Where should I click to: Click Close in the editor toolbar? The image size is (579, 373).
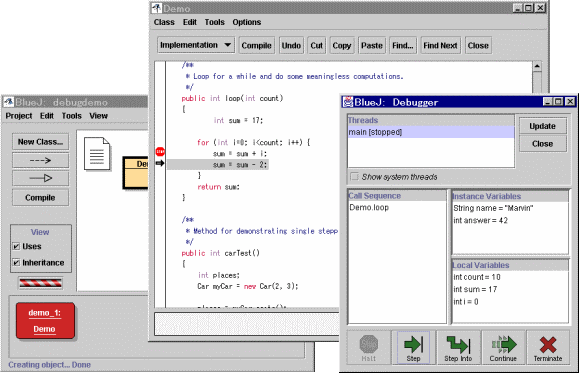coord(478,45)
